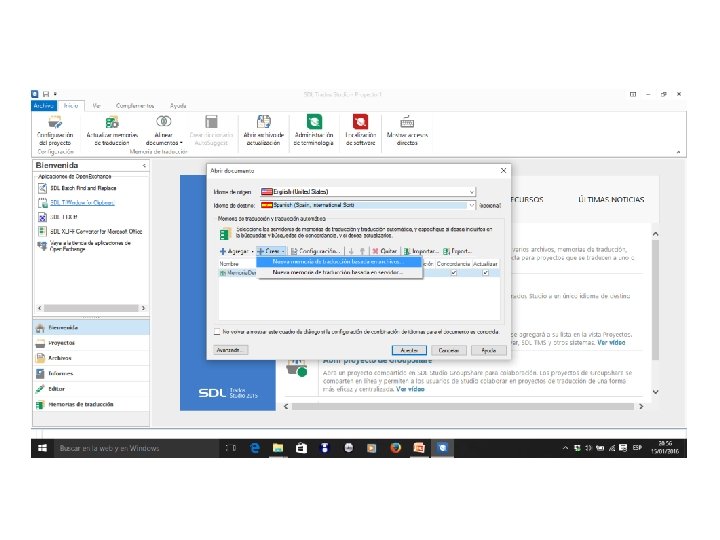Check the 'No volver a mostrar' checkbox

coord(217,332)
